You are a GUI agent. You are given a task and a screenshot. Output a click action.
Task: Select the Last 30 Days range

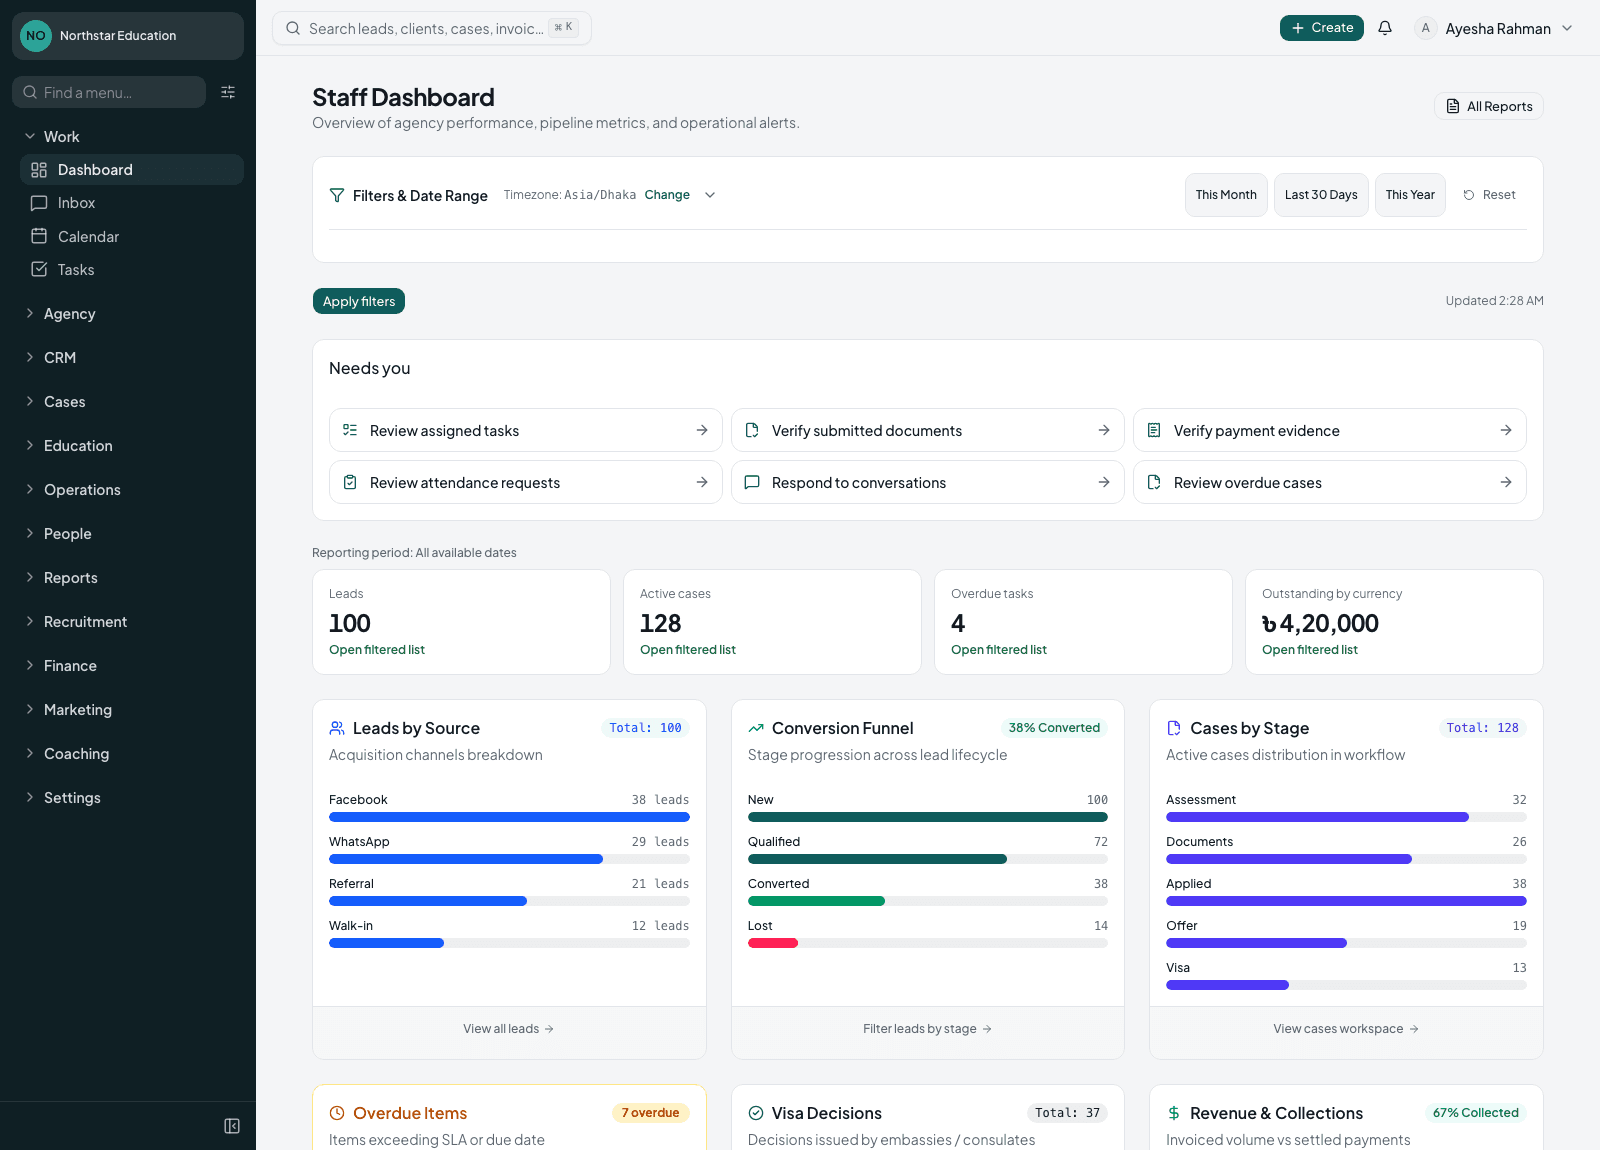[x=1321, y=195]
